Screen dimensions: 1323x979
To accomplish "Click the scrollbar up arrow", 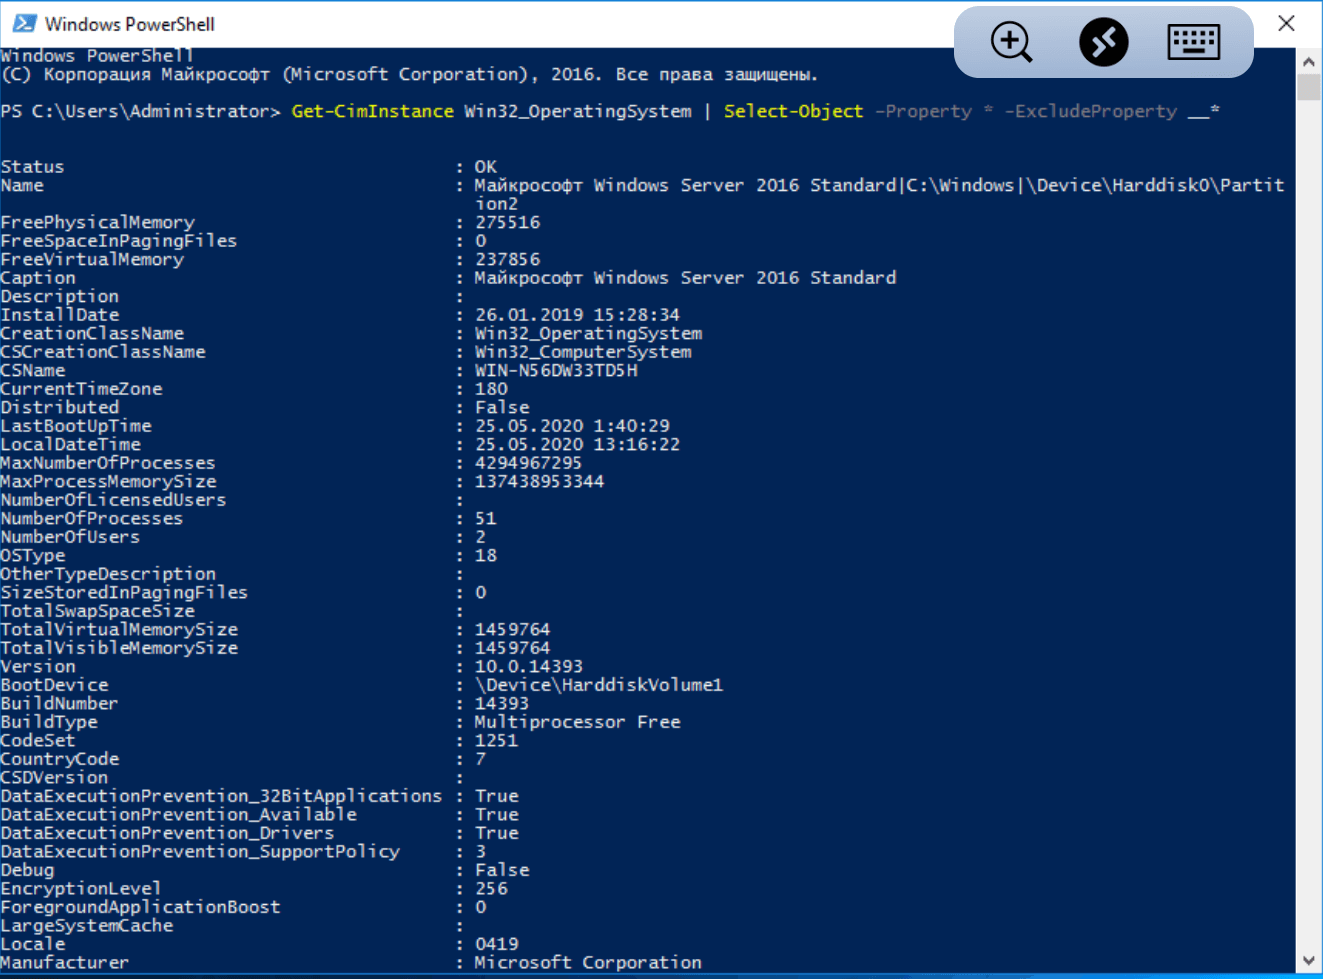I will (x=1308, y=61).
